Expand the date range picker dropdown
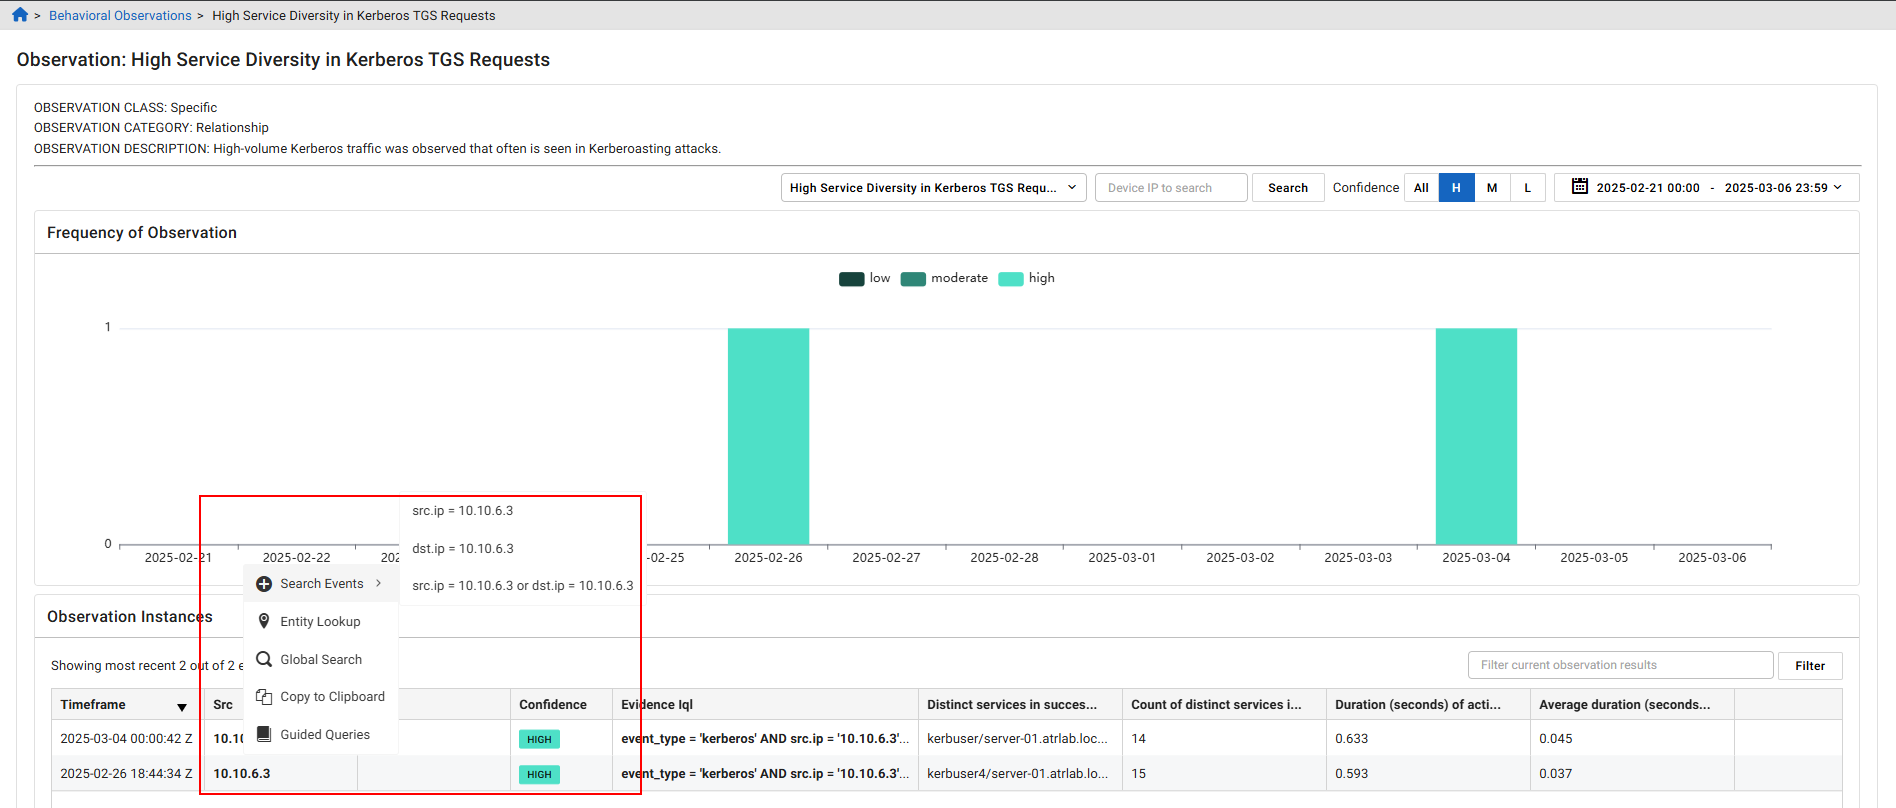Screen dimensions: 1896x808 point(1837,187)
